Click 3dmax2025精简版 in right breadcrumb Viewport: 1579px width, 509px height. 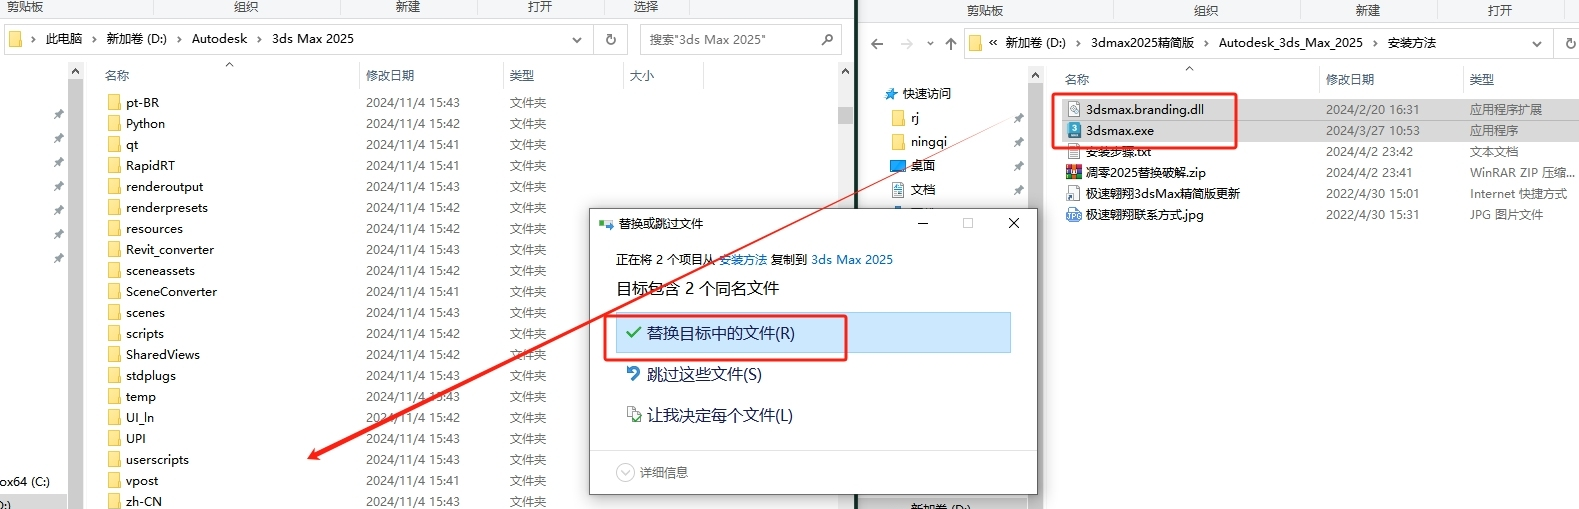(1142, 43)
